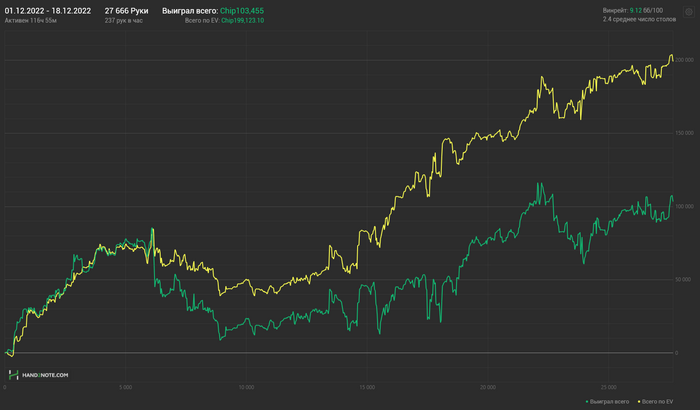700x410 pixels.
Task: Open the graph settings gear icon
Action: pos(689,12)
